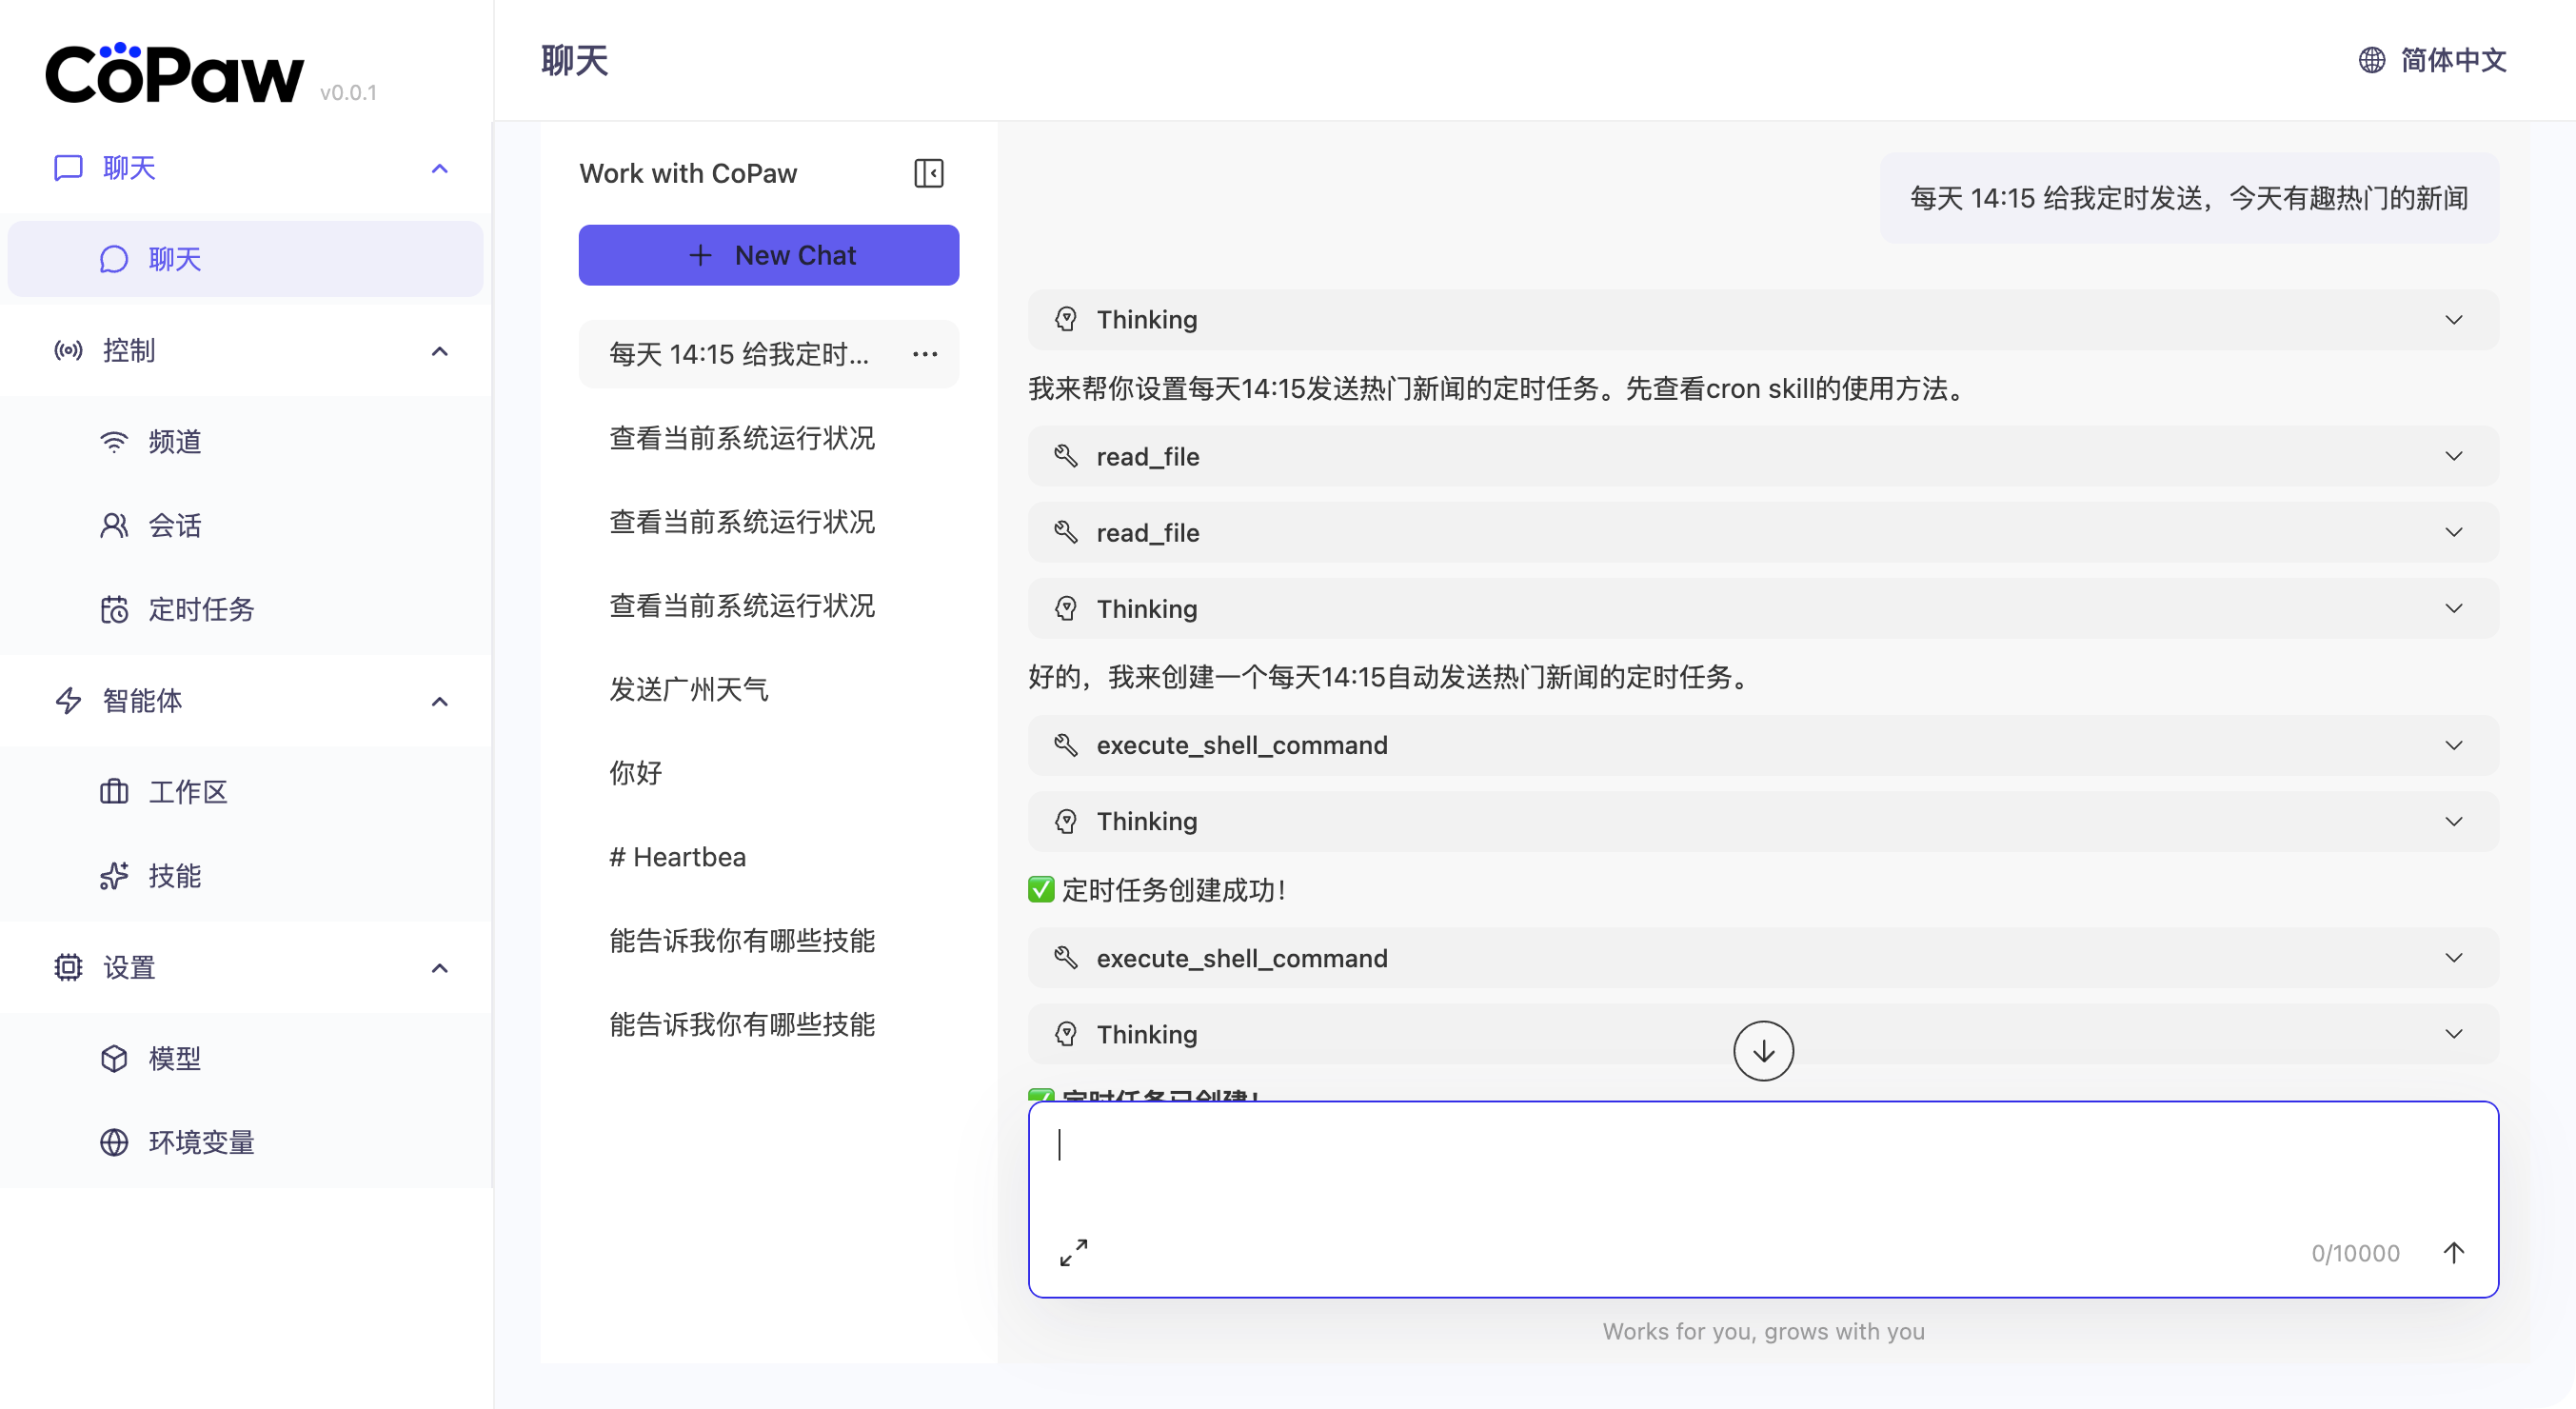
Task: Open the 技能 skills page
Action: 174,876
